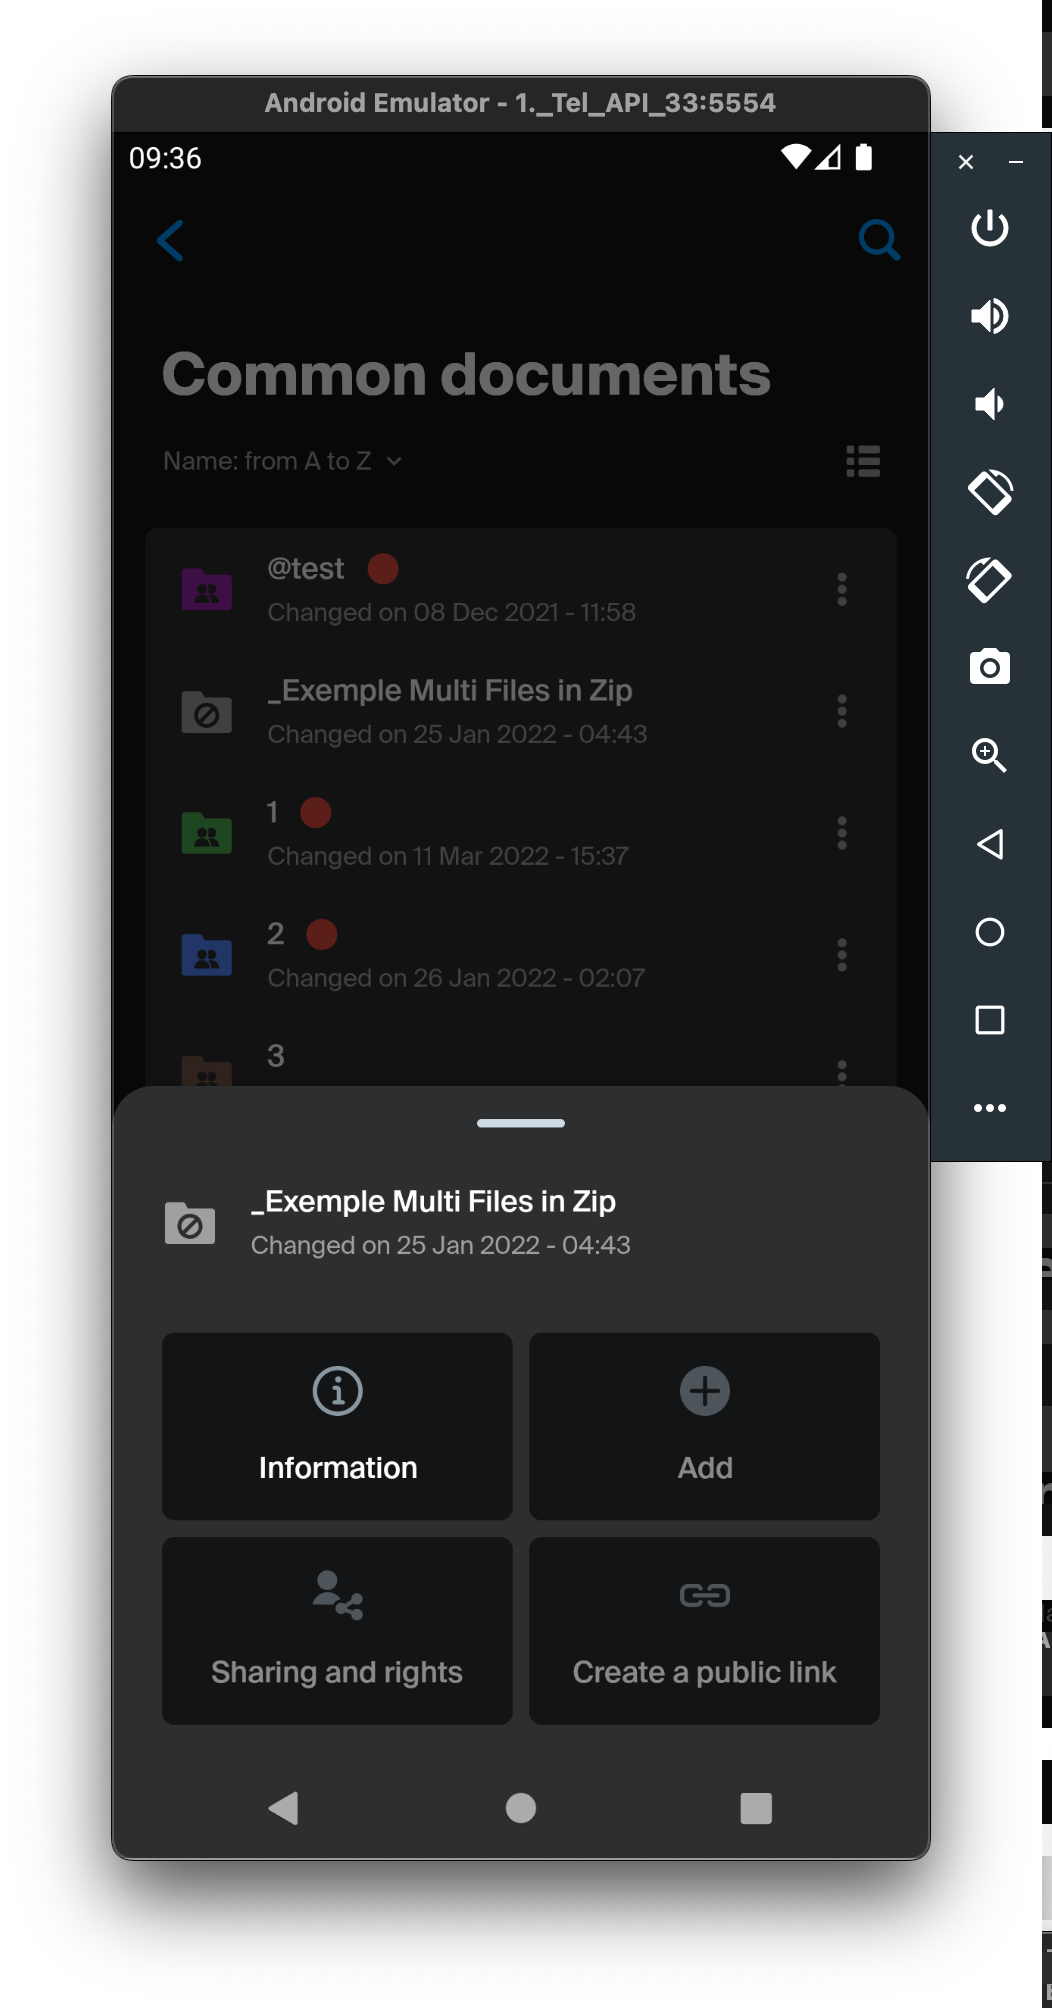Open the search icon on Common documents
1052x2008 pixels.
pyautogui.click(x=878, y=239)
